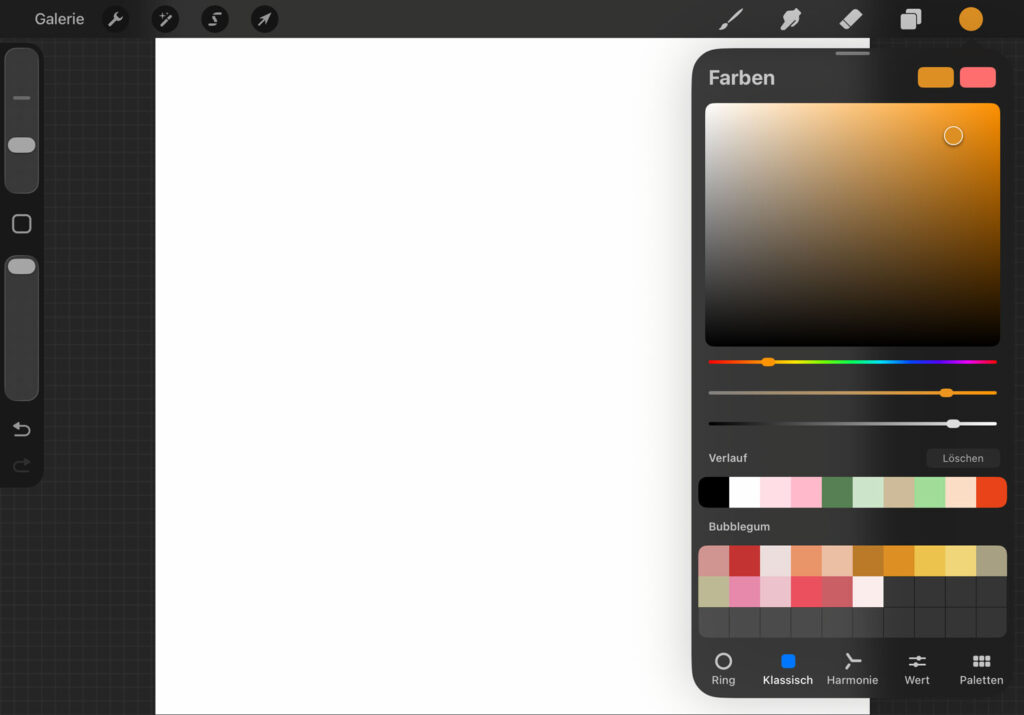Viewport: 1024px width, 715px height.
Task: Open the Adjustments magic wand menu
Action: (x=165, y=19)
